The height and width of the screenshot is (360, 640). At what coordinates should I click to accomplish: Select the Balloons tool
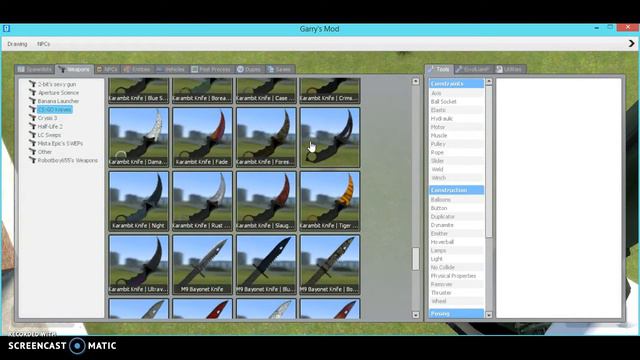click(456, 200)
